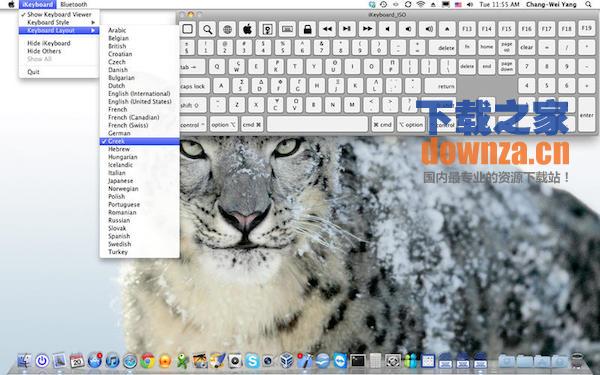Click the spacebar on the virtual keyboard
Image resolution: width=600 pixels, height=375 pixels.
pyautogui.click(x=317, y=124)
